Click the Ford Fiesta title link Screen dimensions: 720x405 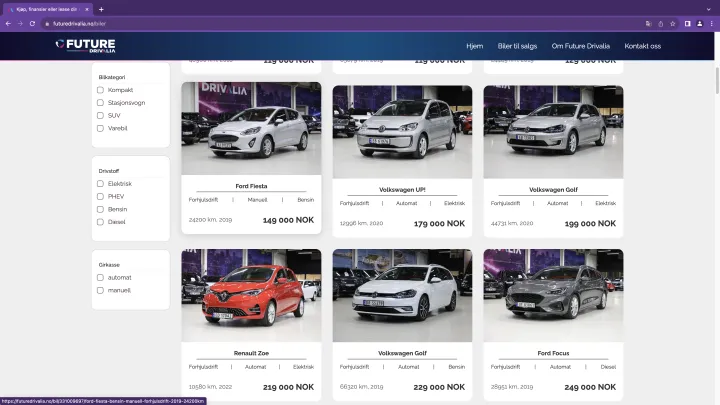click(251, 186)
